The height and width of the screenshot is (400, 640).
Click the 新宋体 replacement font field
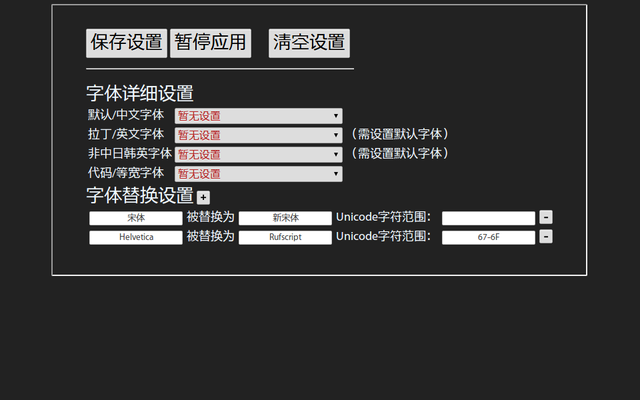pyautogui.click(x=285, y=218)
